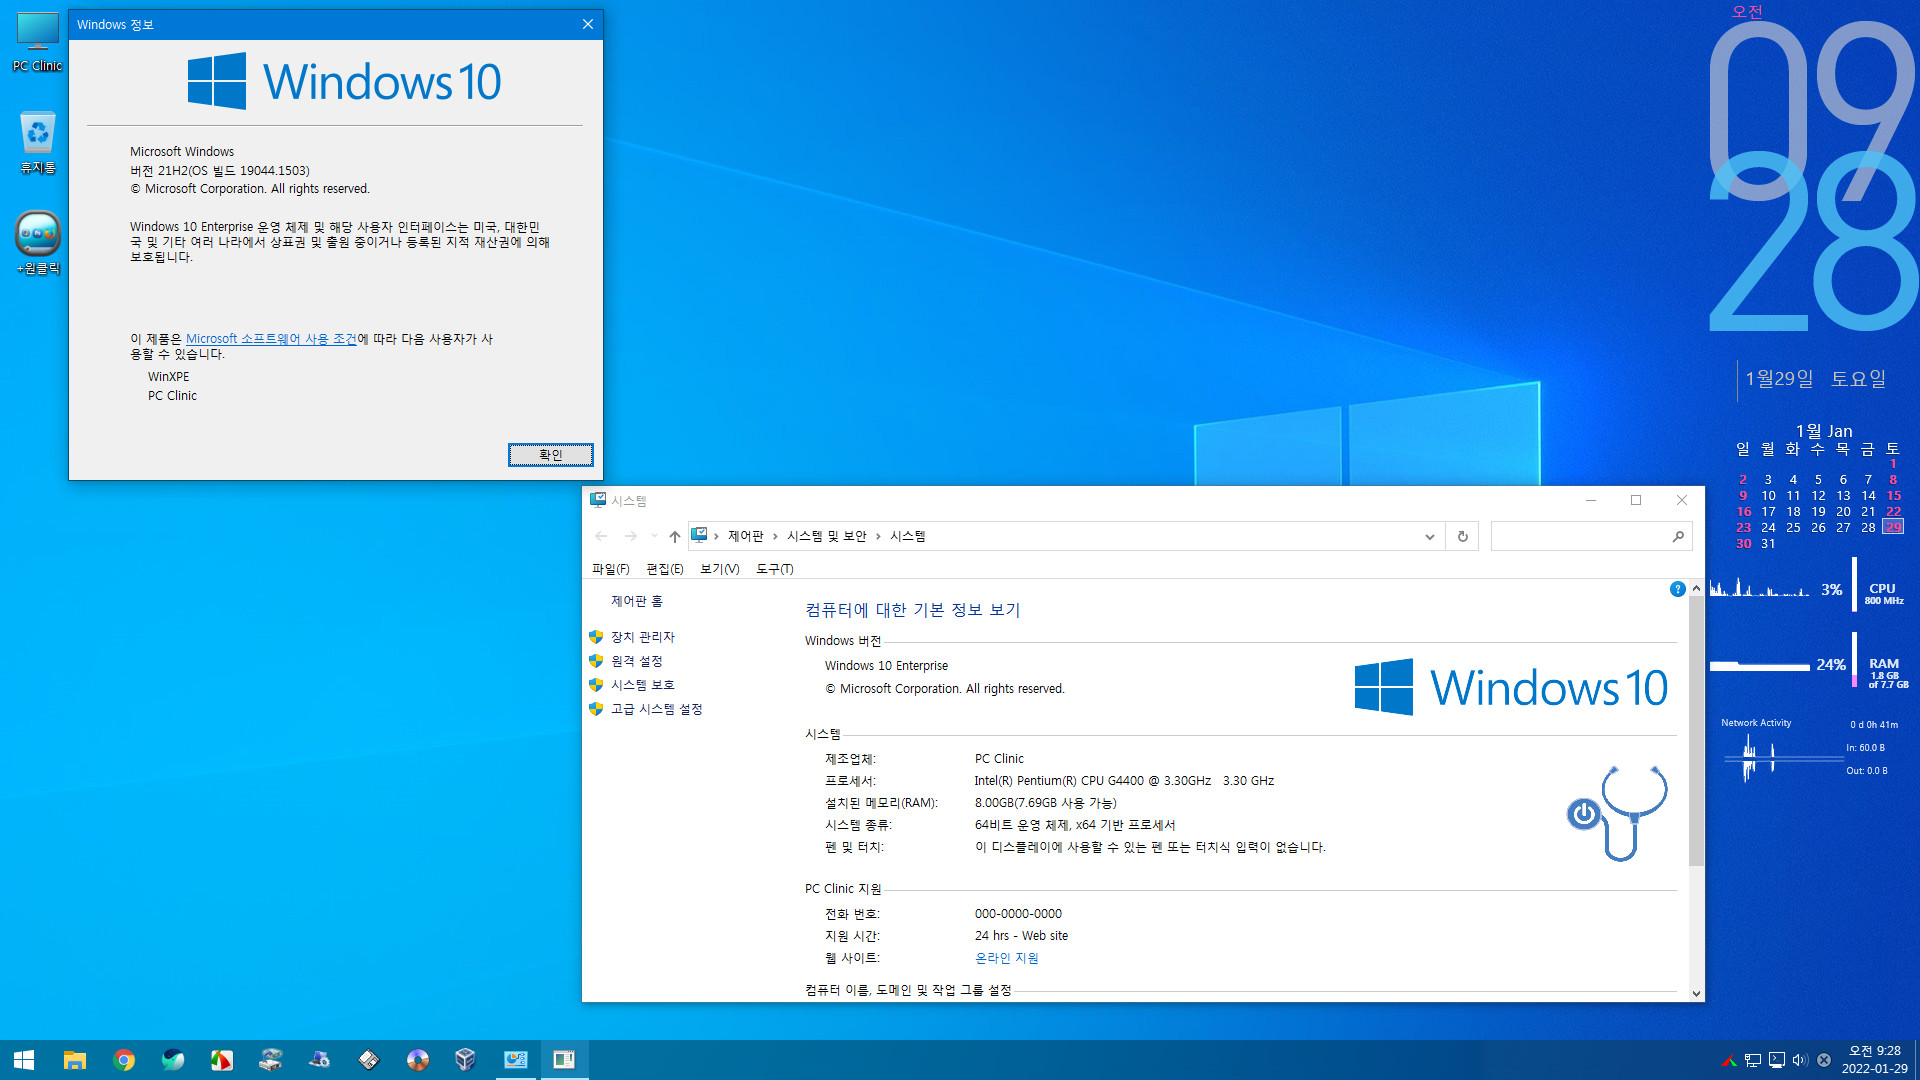
Task: Open the taskbar clock and date
Action: 1874,1060
